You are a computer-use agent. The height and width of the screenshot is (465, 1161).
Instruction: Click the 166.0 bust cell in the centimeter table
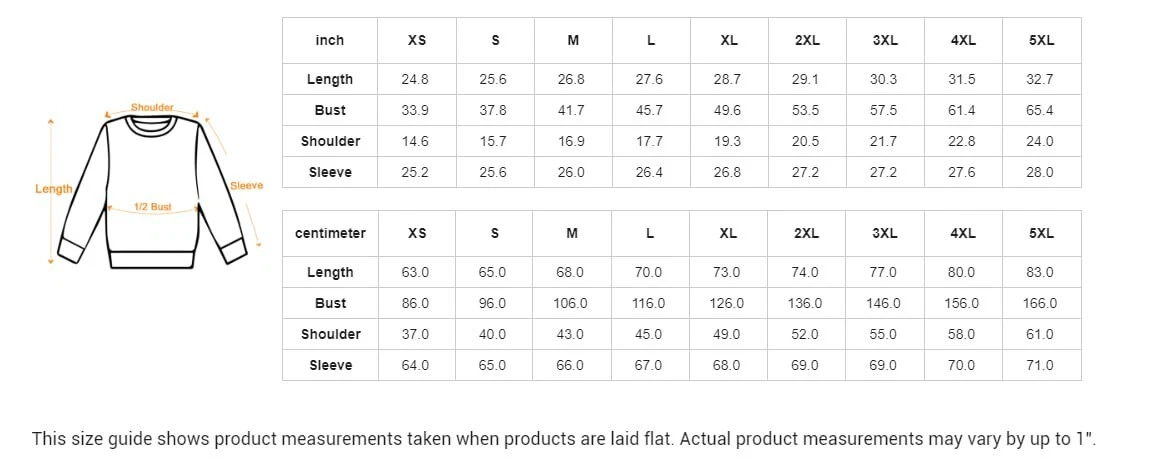pyautogui.click(x=1040, y=303)
